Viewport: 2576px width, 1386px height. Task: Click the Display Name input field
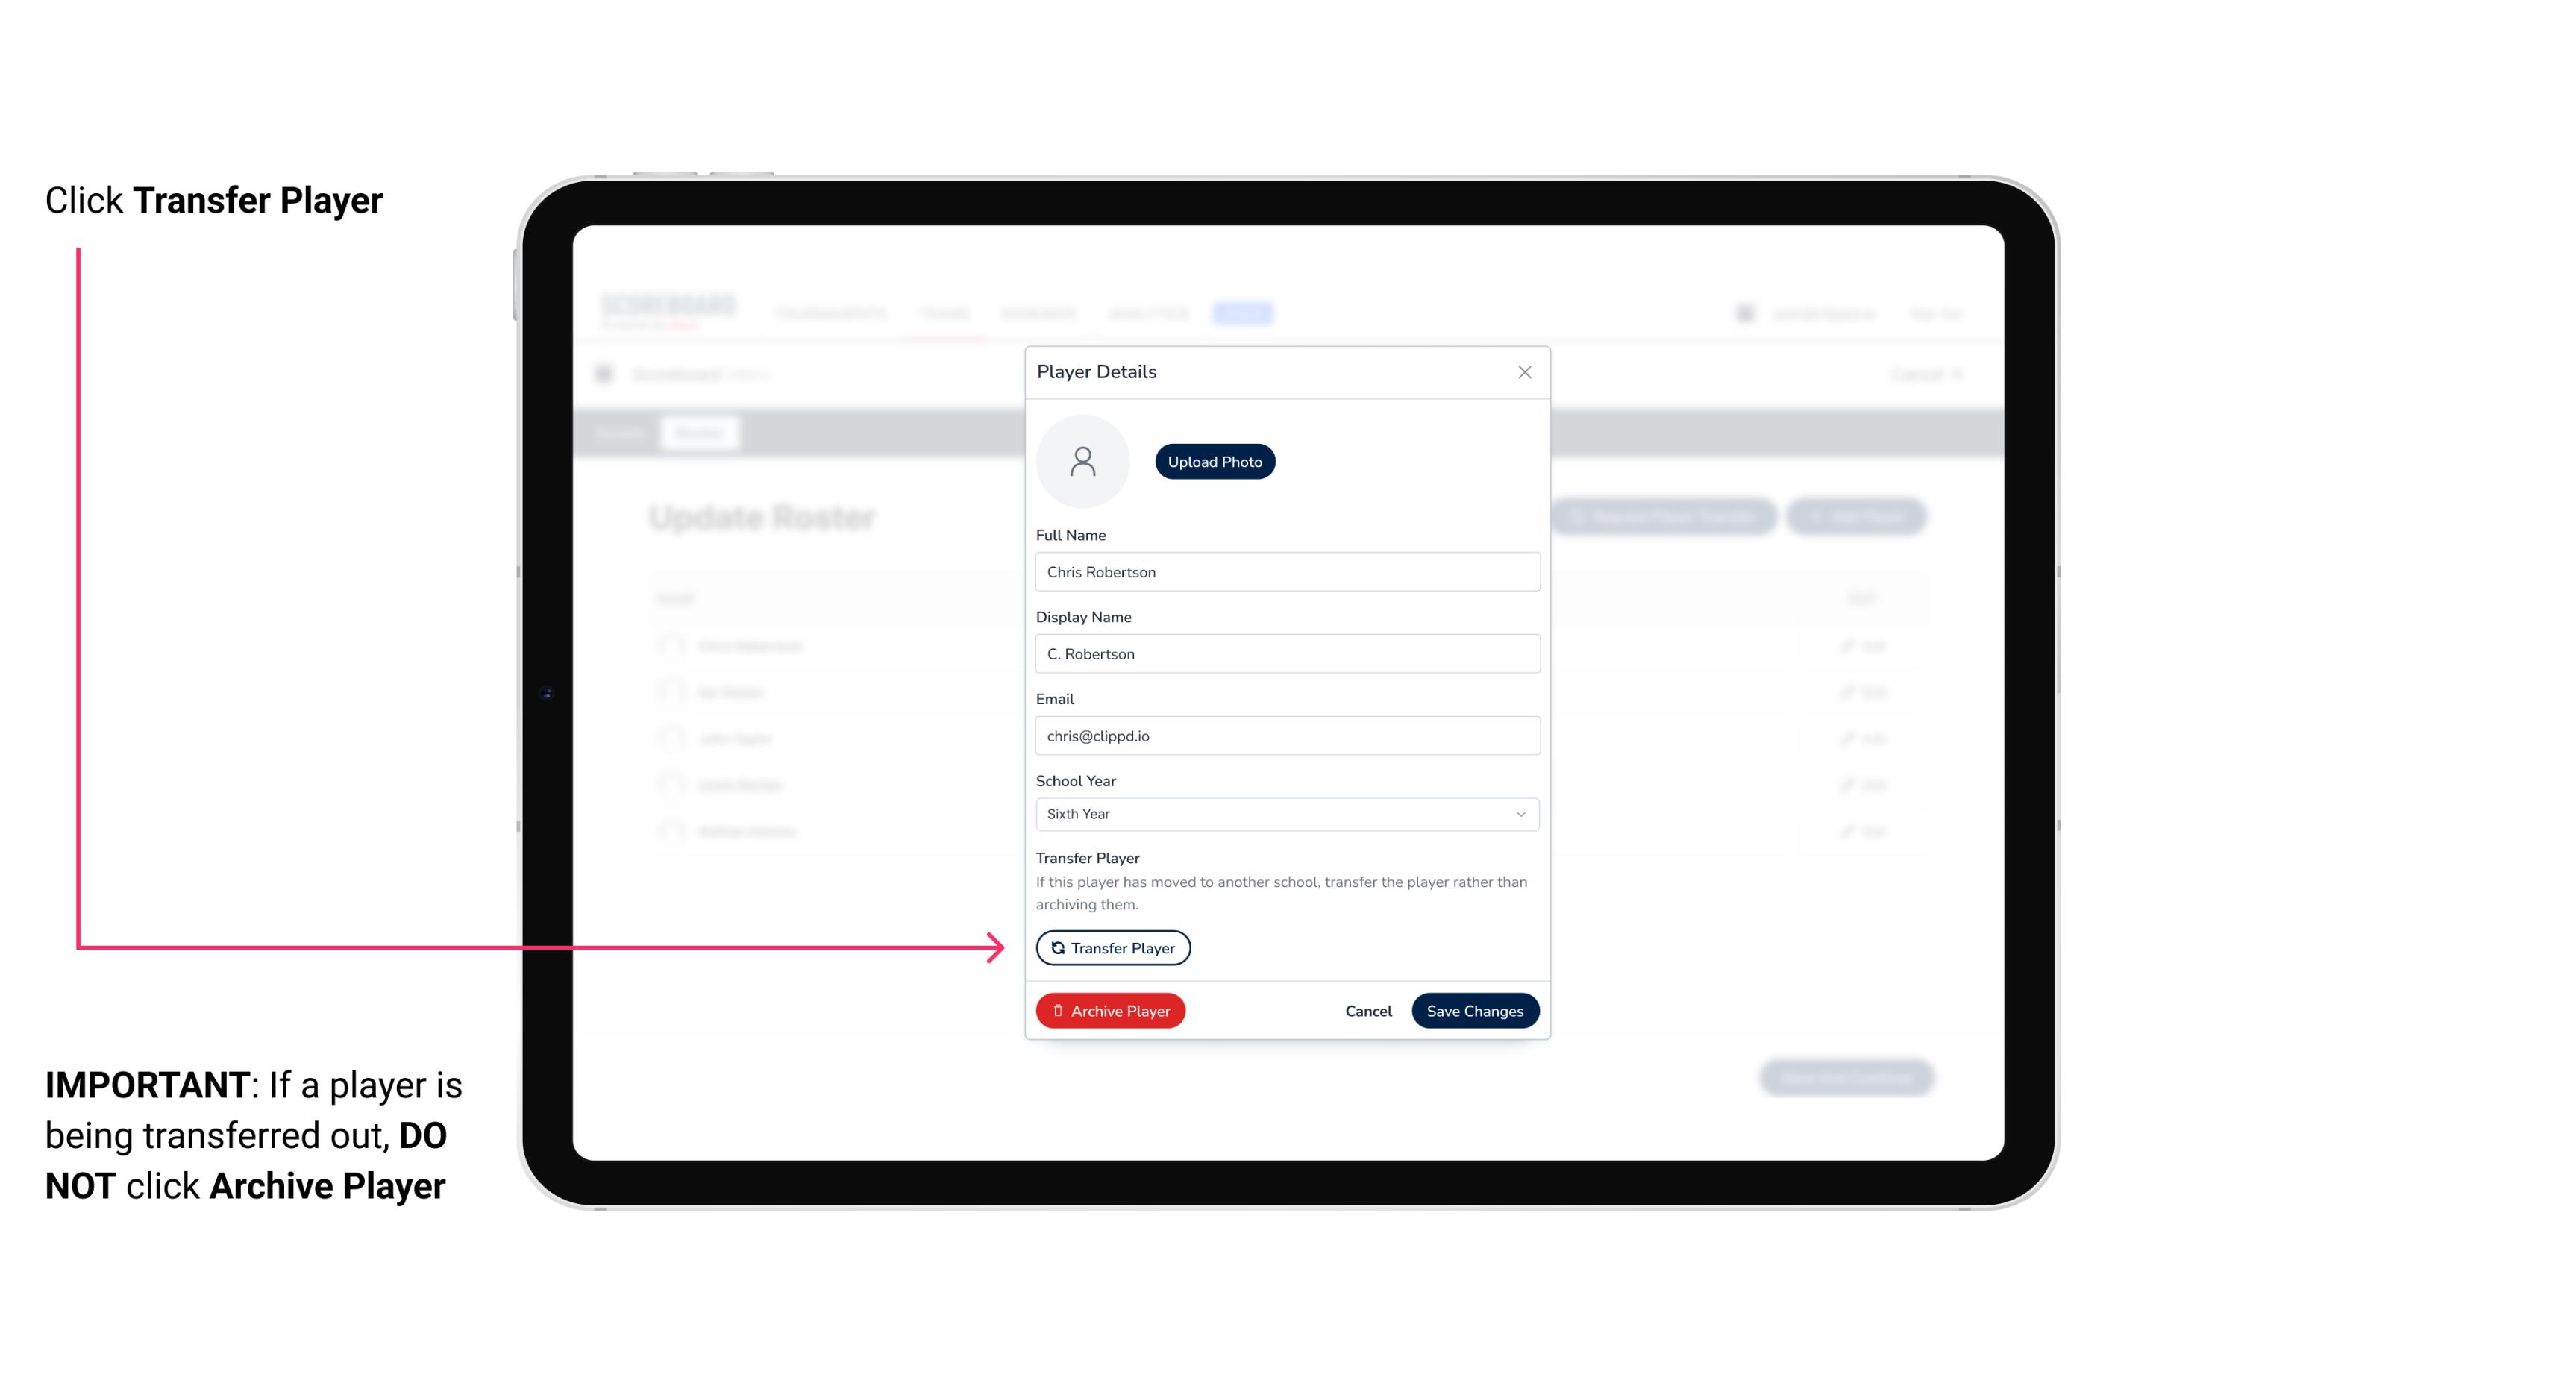click(x=1285, y=652)
